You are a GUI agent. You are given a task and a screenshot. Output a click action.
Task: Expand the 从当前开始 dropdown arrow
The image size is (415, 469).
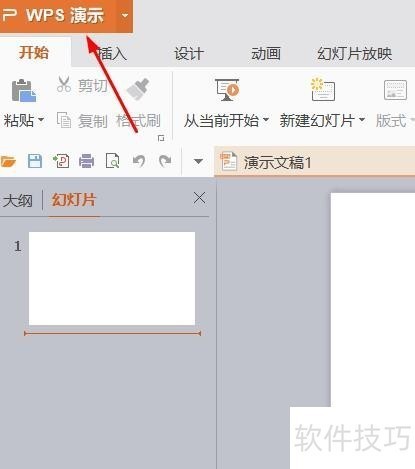coord(266,120)
